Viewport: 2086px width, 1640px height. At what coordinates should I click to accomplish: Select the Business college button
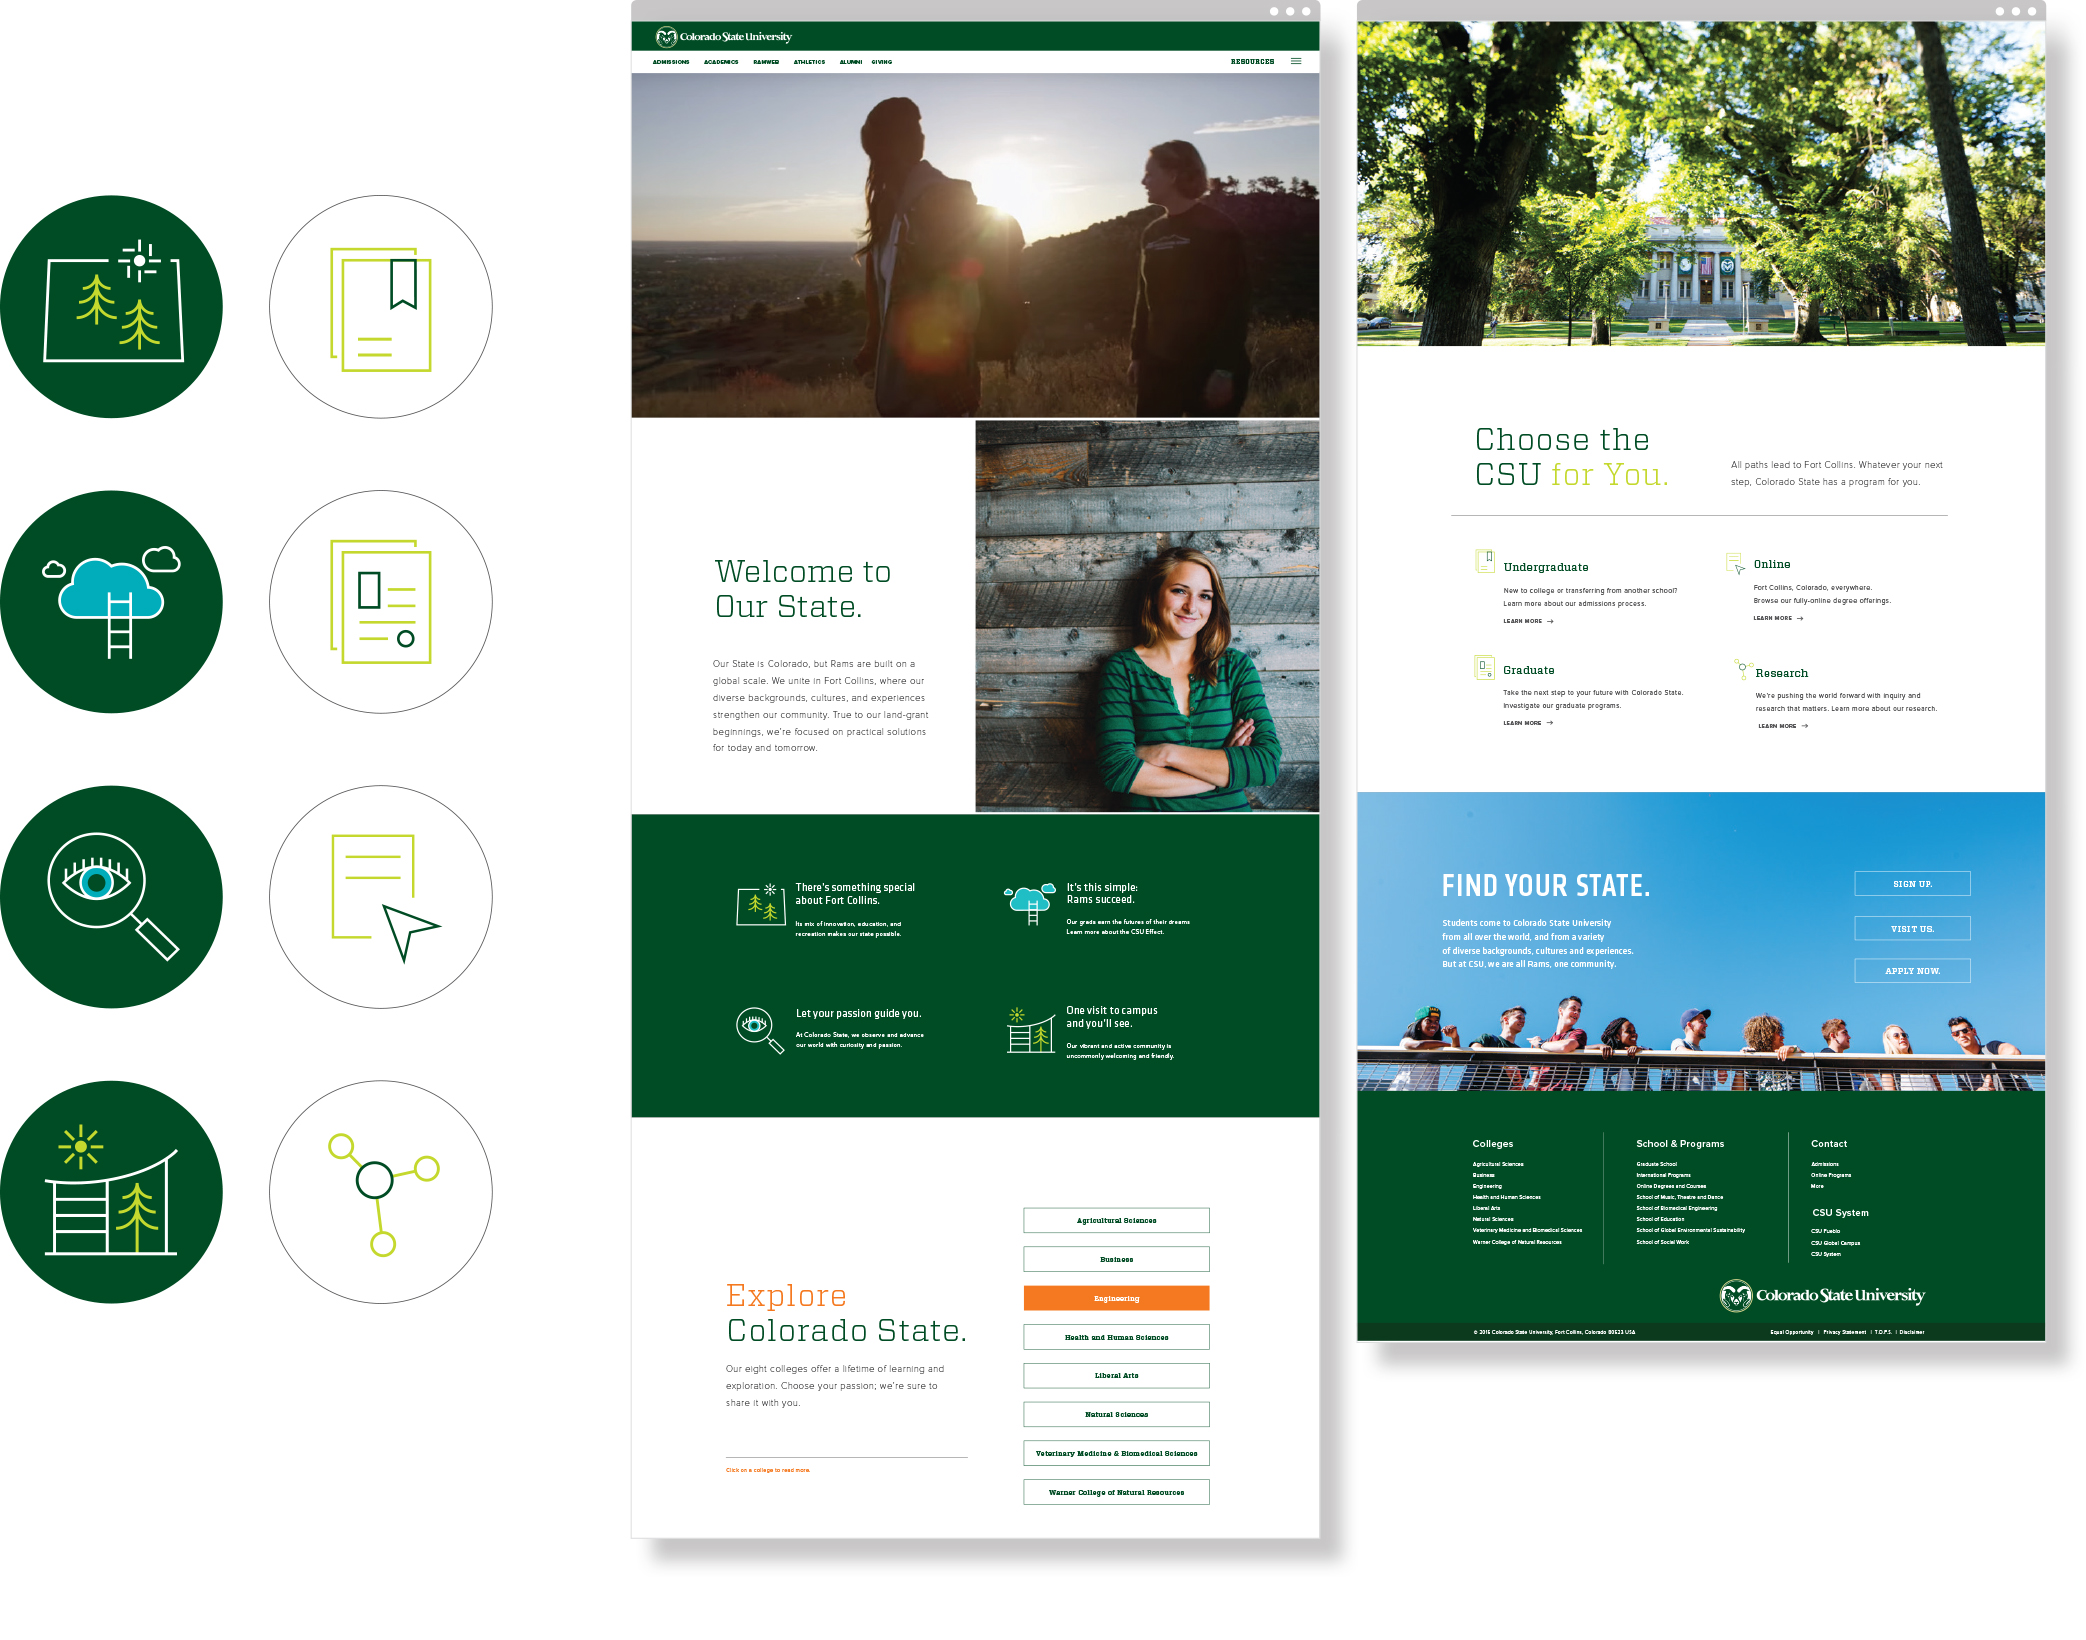1116,1259
